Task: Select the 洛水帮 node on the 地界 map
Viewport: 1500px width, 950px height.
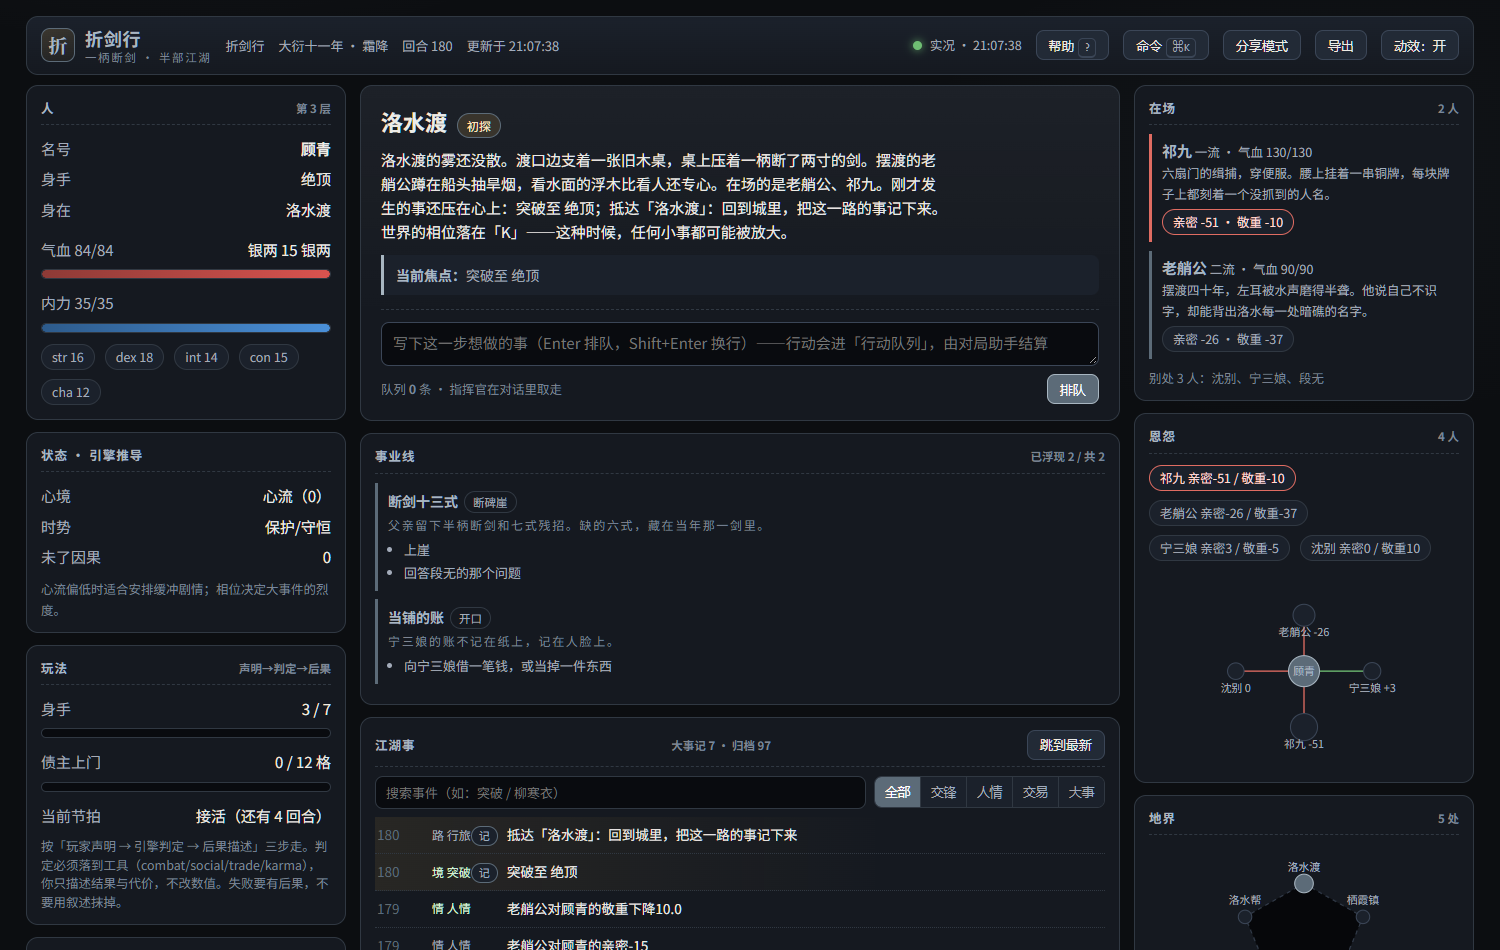Action: tap(1245, 916)
